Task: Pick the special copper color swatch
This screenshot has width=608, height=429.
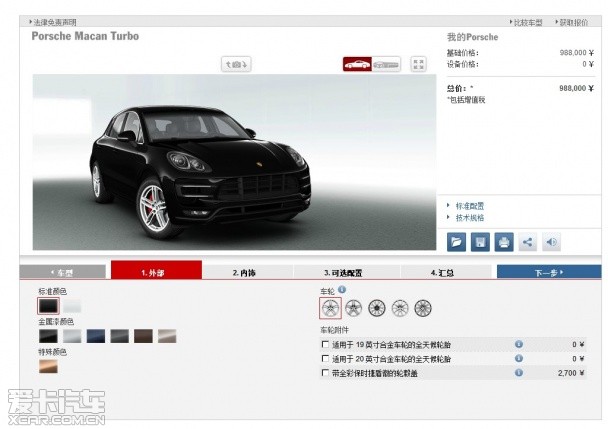Action: [x=48, y=366]
